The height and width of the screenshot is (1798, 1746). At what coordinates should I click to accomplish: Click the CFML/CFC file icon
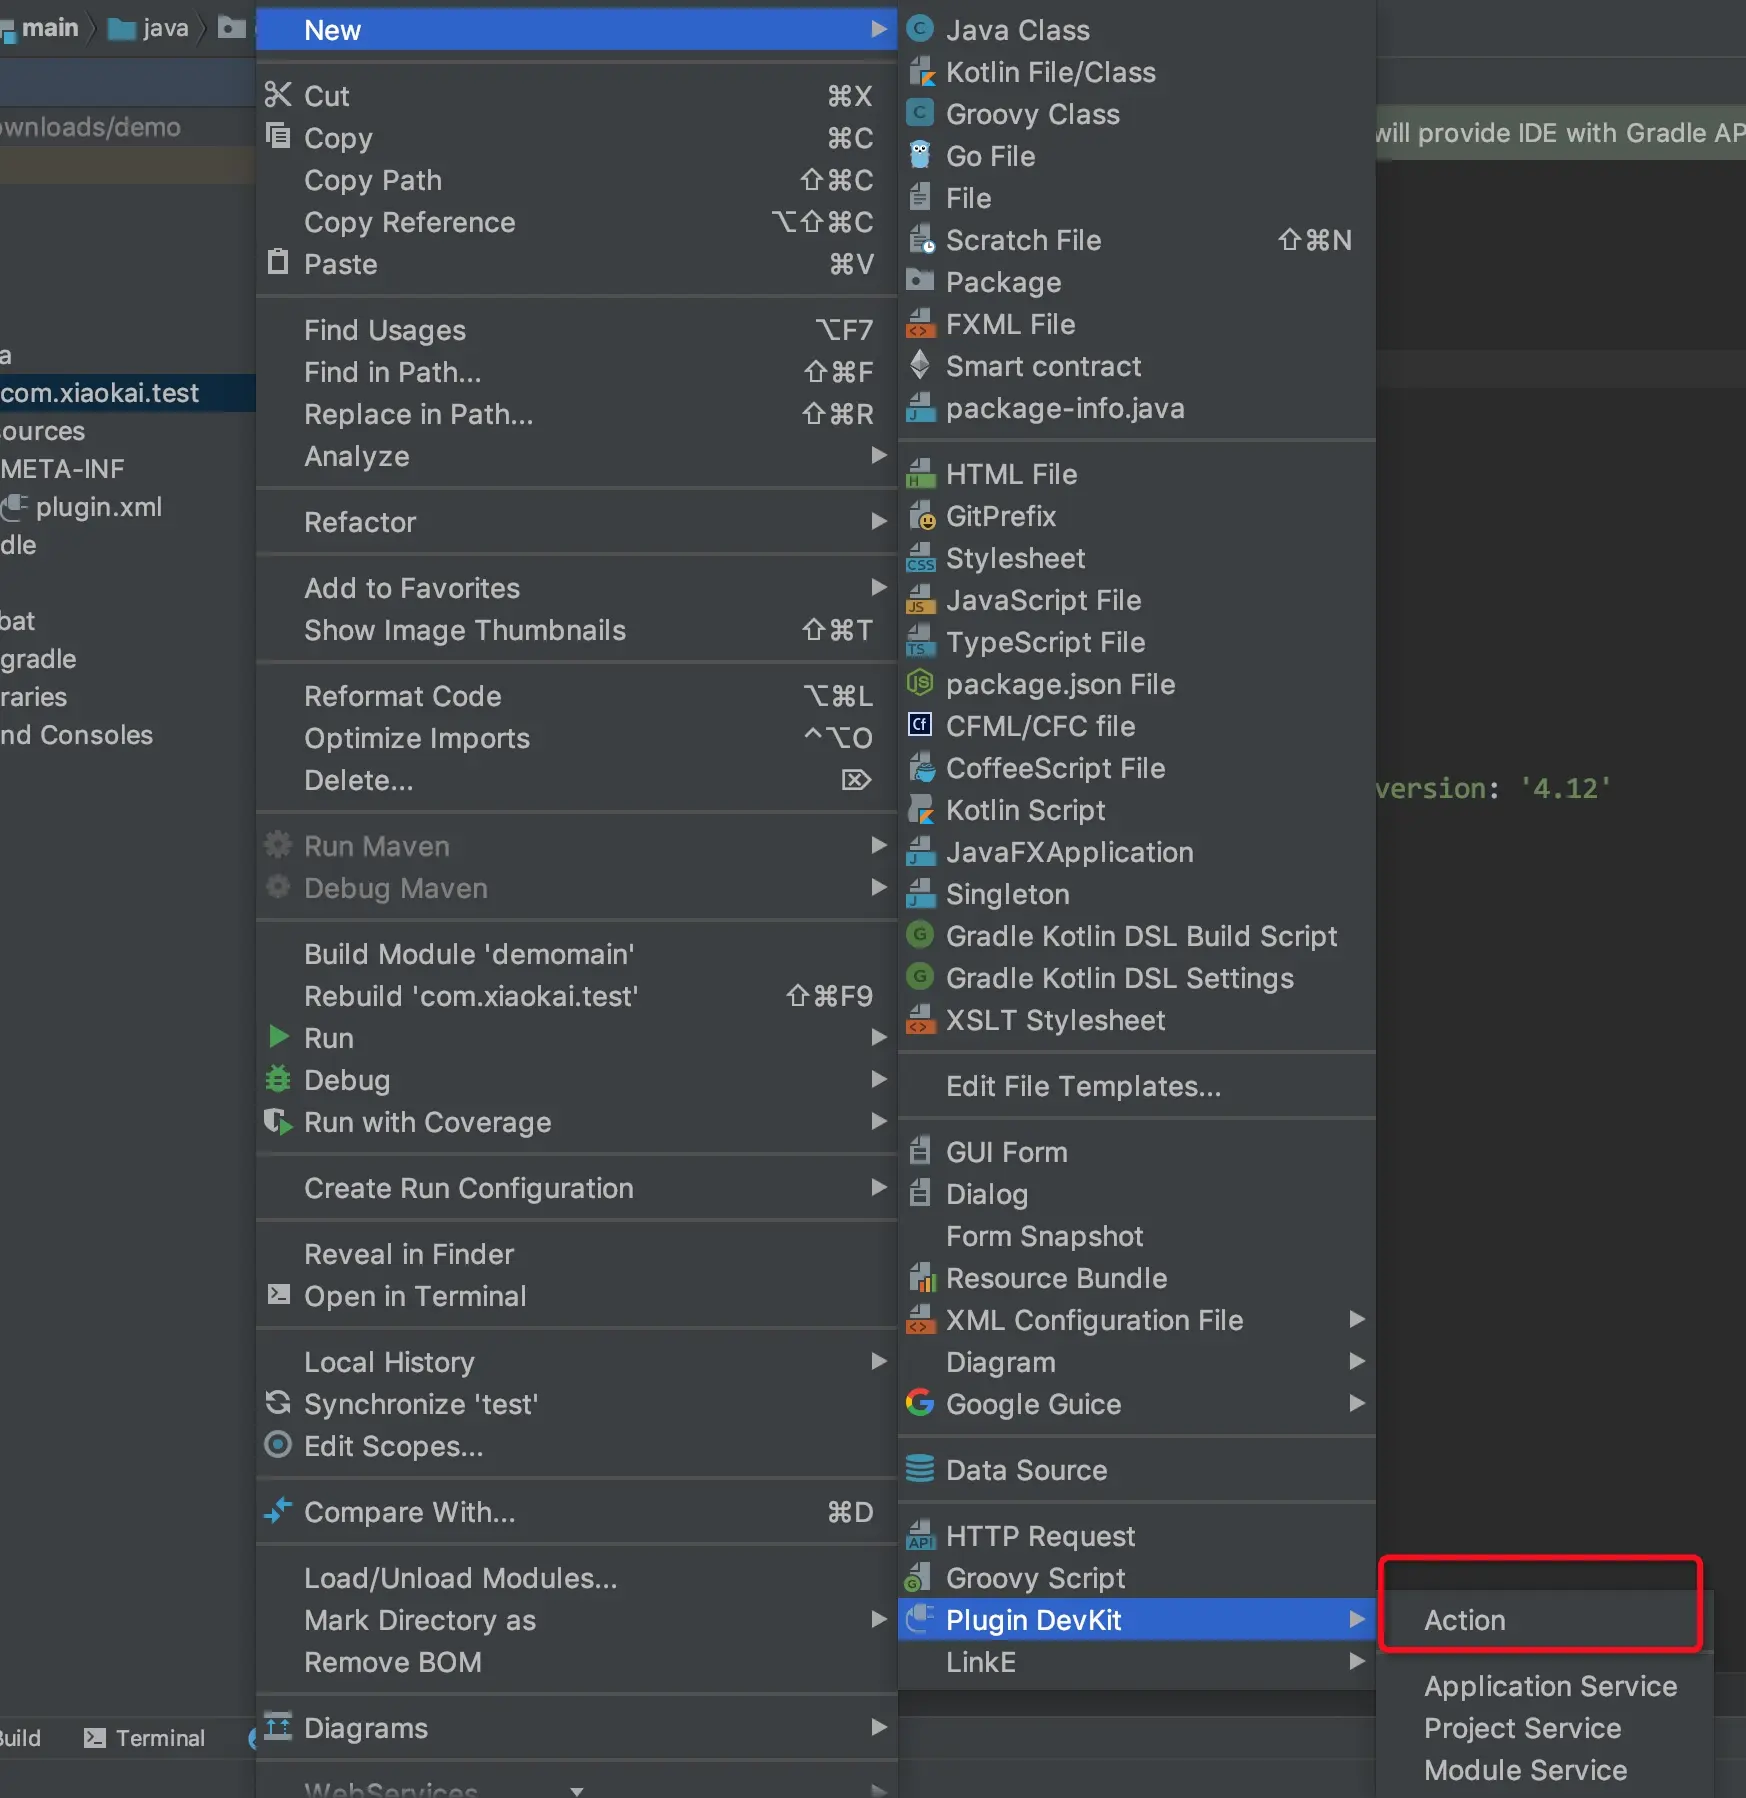pos(920,725)
